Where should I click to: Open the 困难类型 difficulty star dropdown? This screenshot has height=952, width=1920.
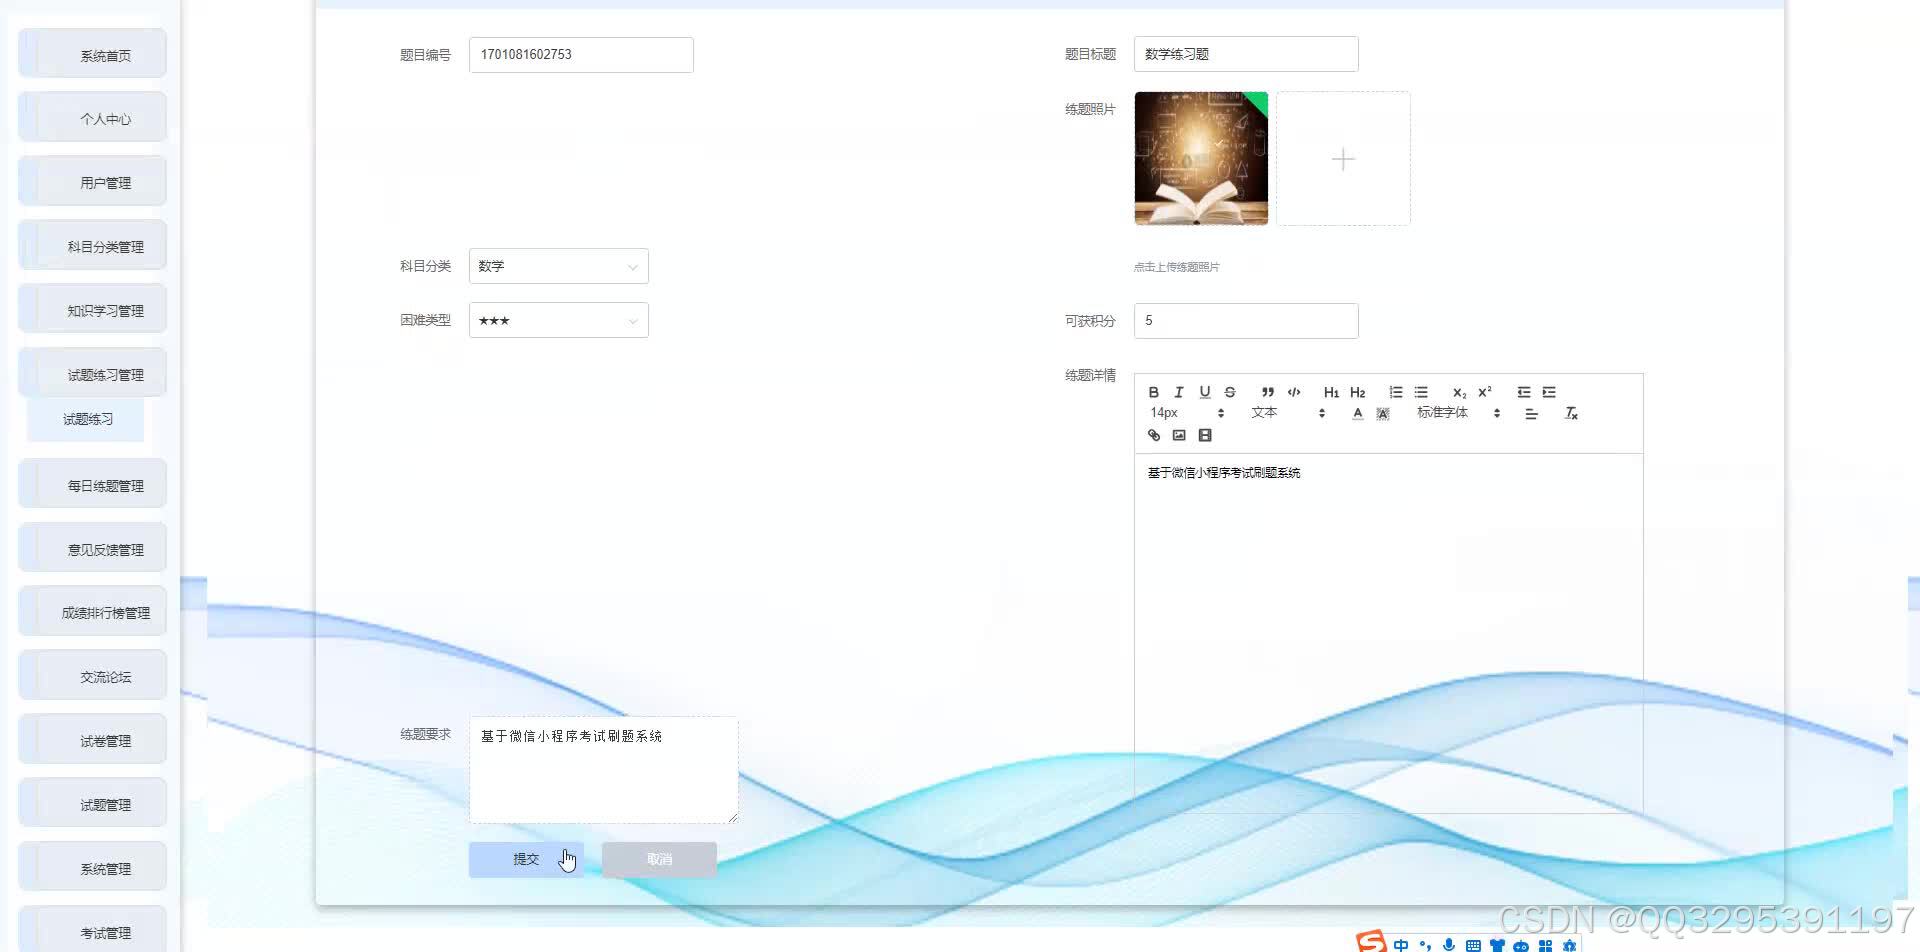point(558,319)
